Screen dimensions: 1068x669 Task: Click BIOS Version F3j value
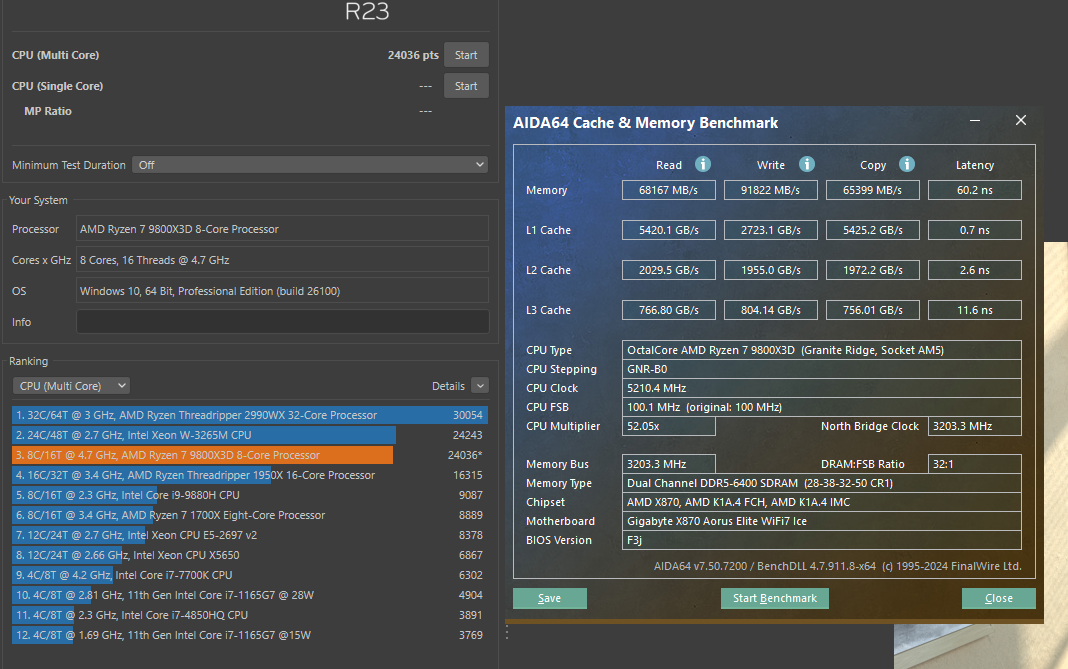click(821, 540)
